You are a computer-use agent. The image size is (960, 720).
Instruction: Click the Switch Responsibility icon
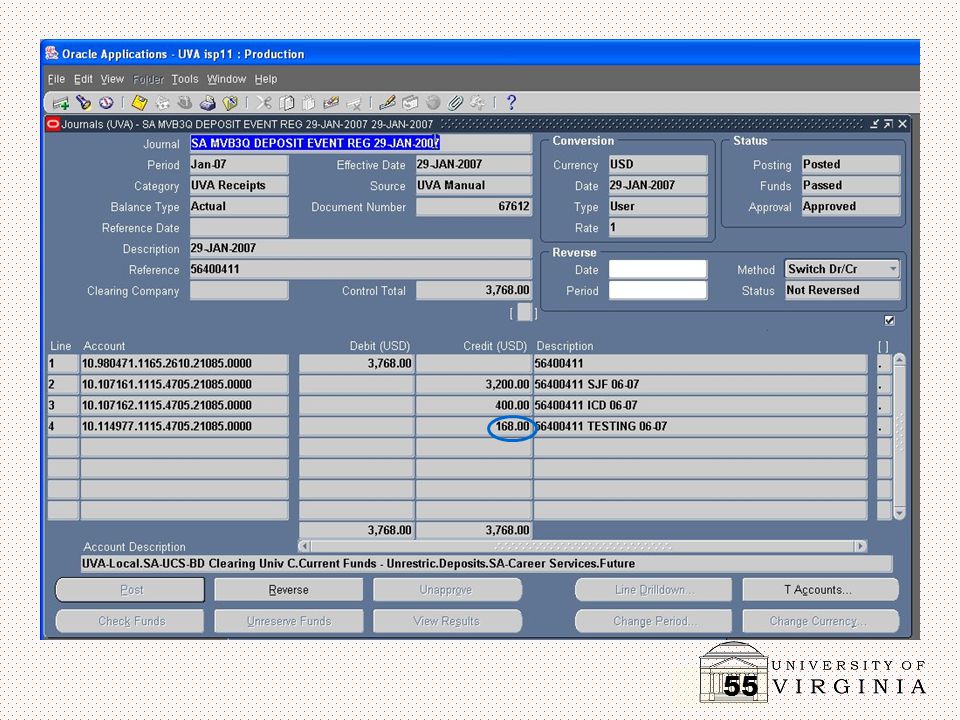(x=185, y=103)
